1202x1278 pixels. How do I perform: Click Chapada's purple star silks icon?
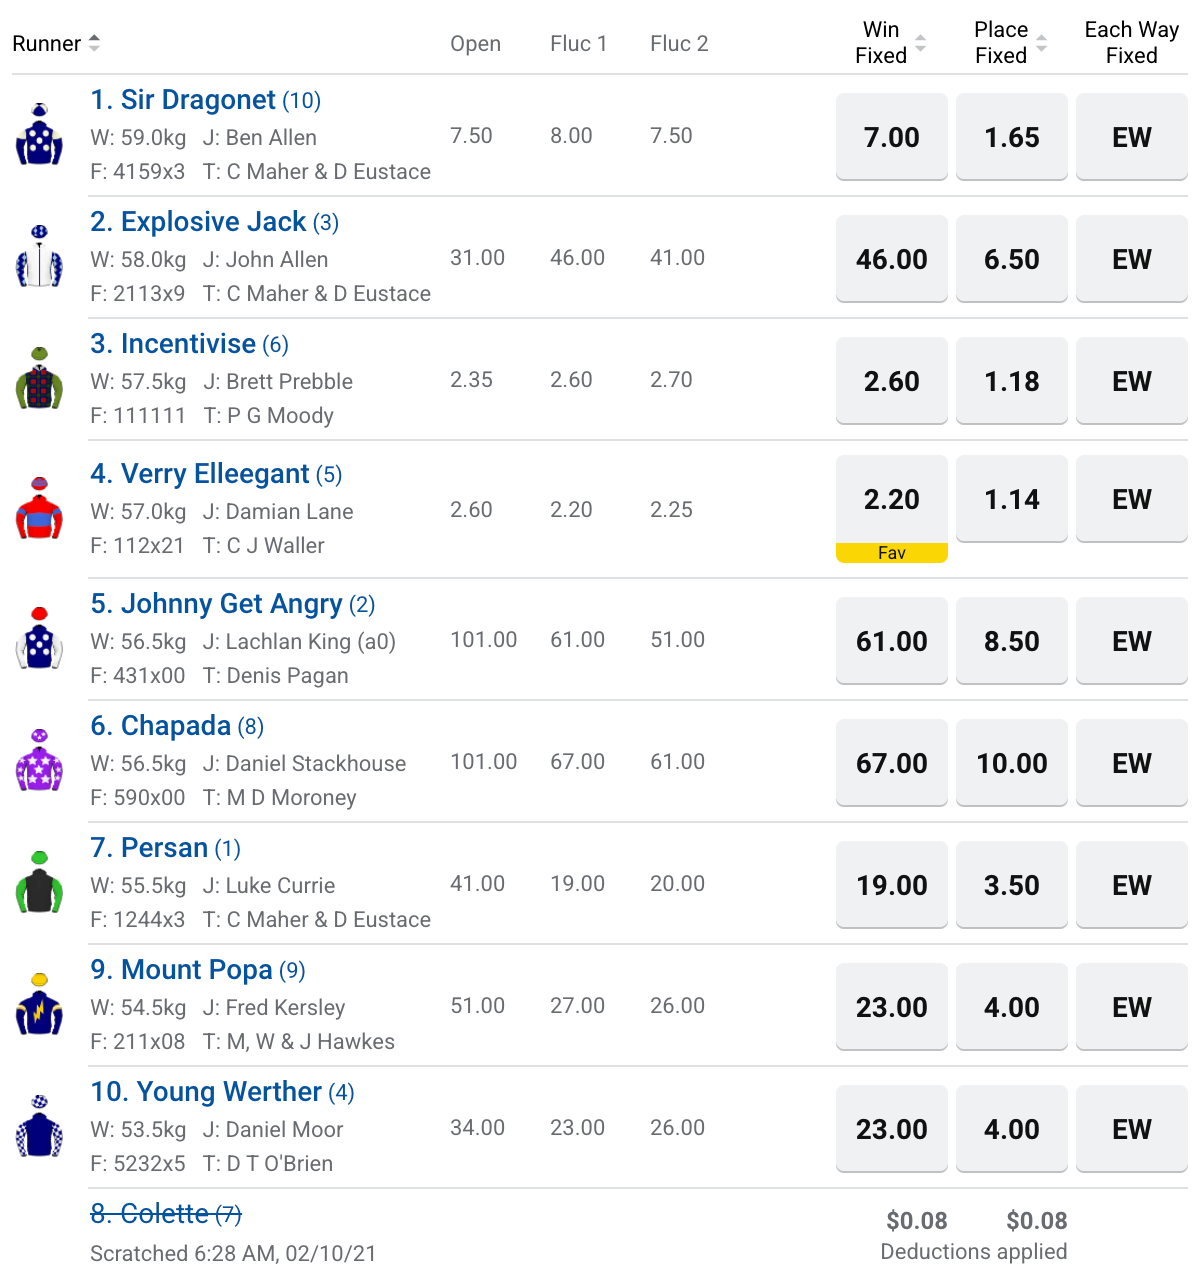(39, 760)
